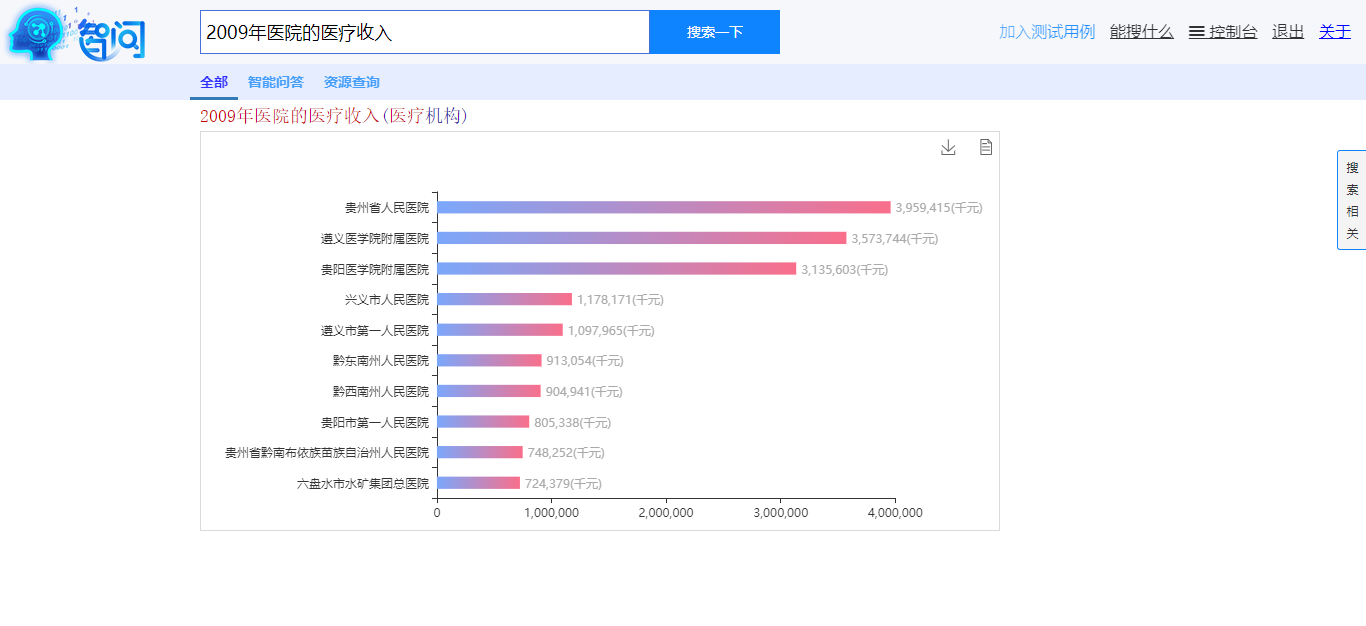
Task: Open the 能搜什么 link
Action: [x=1141, y=32]
